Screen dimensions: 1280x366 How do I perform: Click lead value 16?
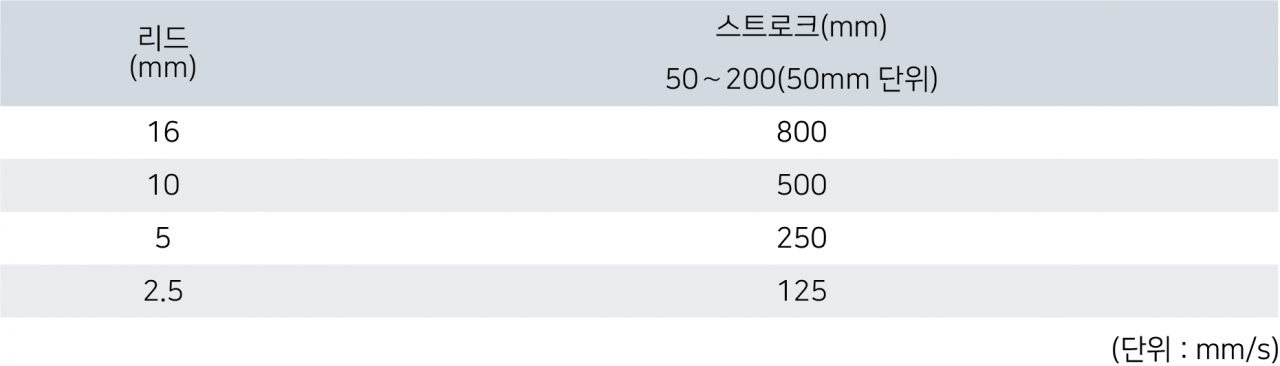point(162,132)
